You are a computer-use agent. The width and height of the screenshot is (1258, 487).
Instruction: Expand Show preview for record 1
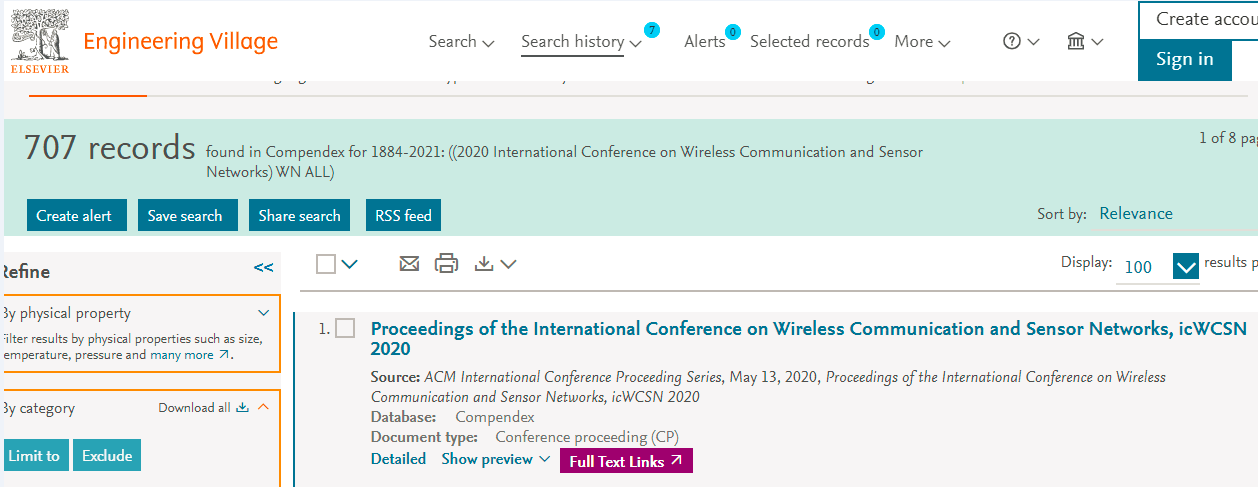[x=496, y=459]
